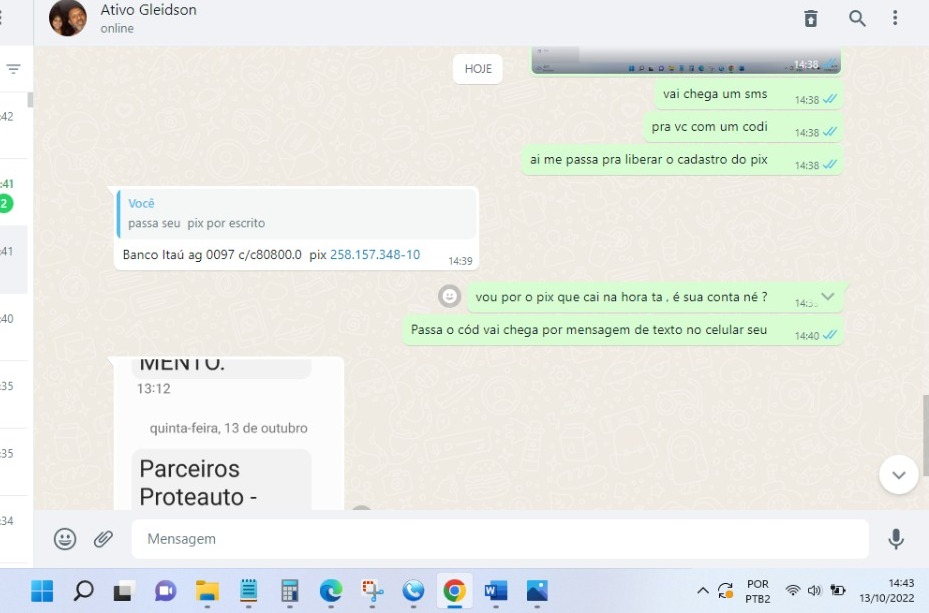This screenshot has width=929, height=613.
Task: Show hidden system tray icons
Action: tap(702, 591)
